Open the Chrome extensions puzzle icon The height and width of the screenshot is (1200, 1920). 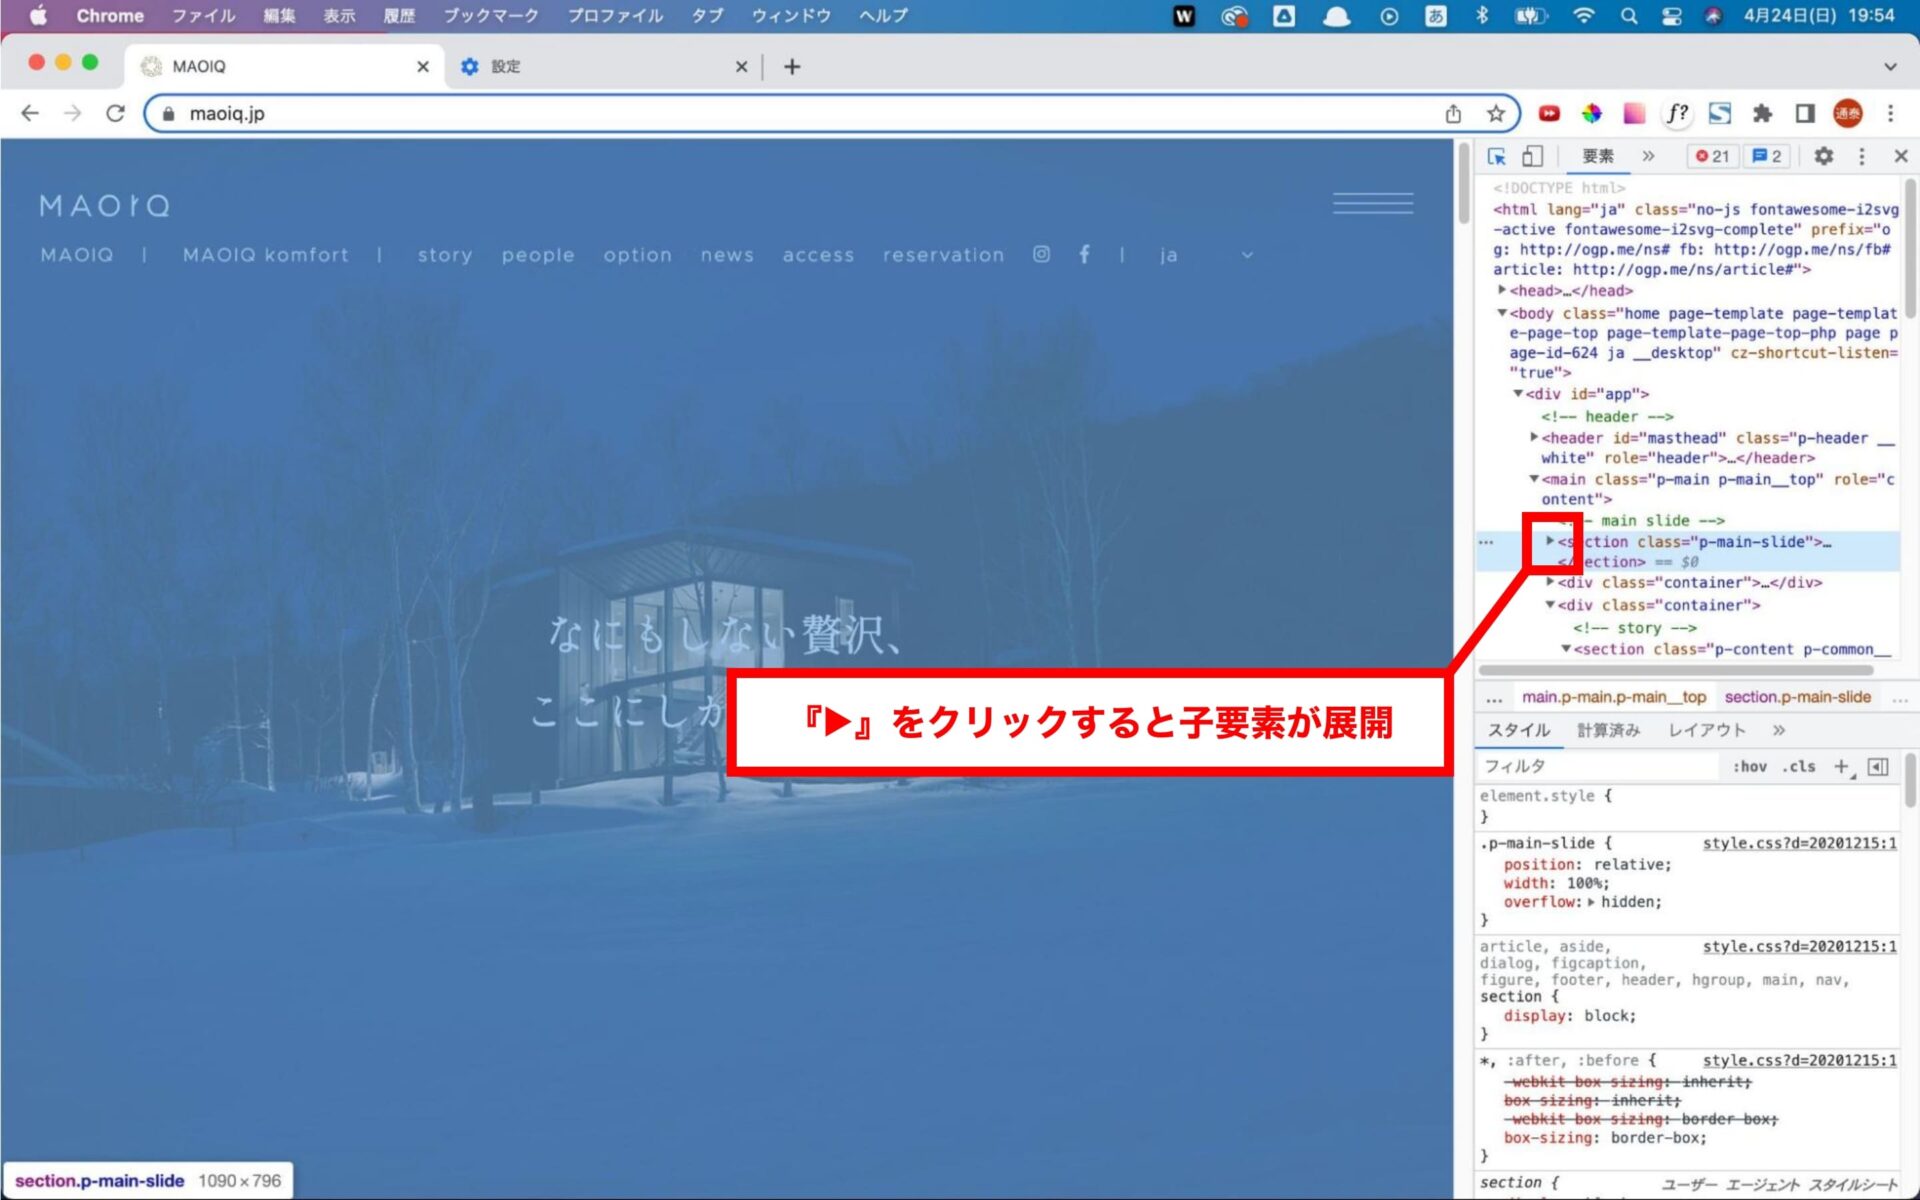pyautogui.click(x=1762, y=113)
